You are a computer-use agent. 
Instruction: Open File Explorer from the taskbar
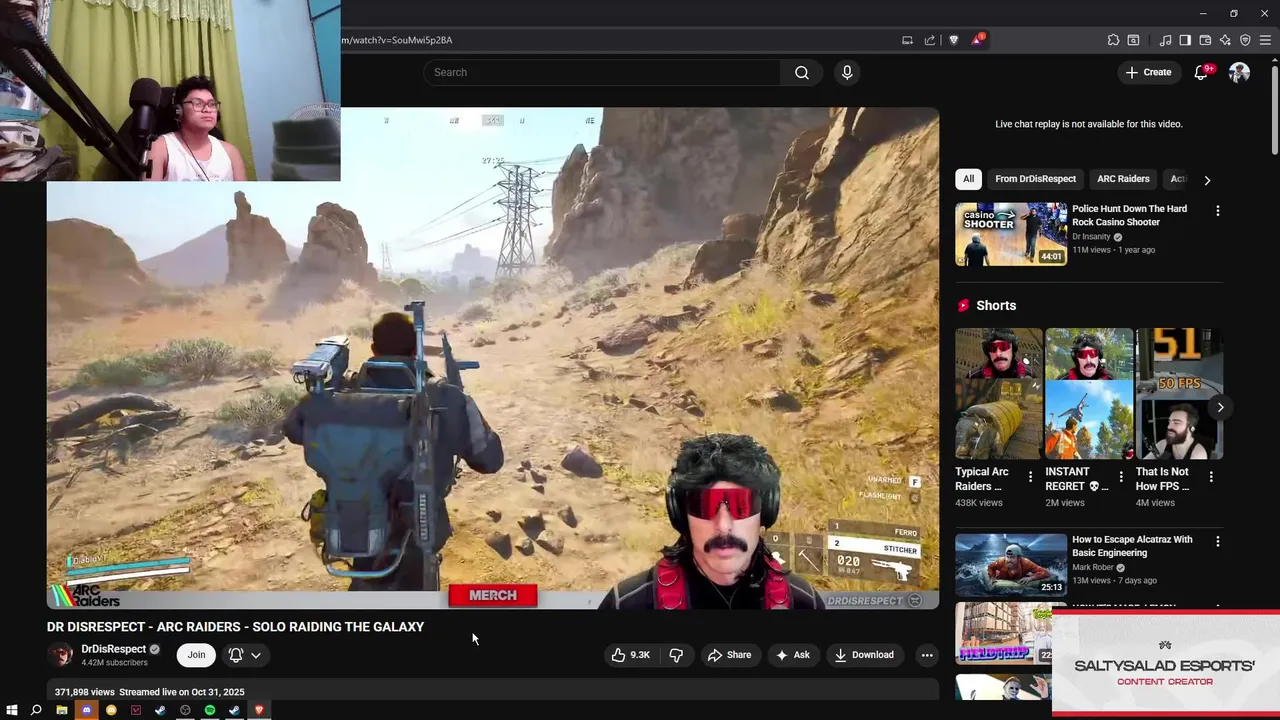point(61,710)
